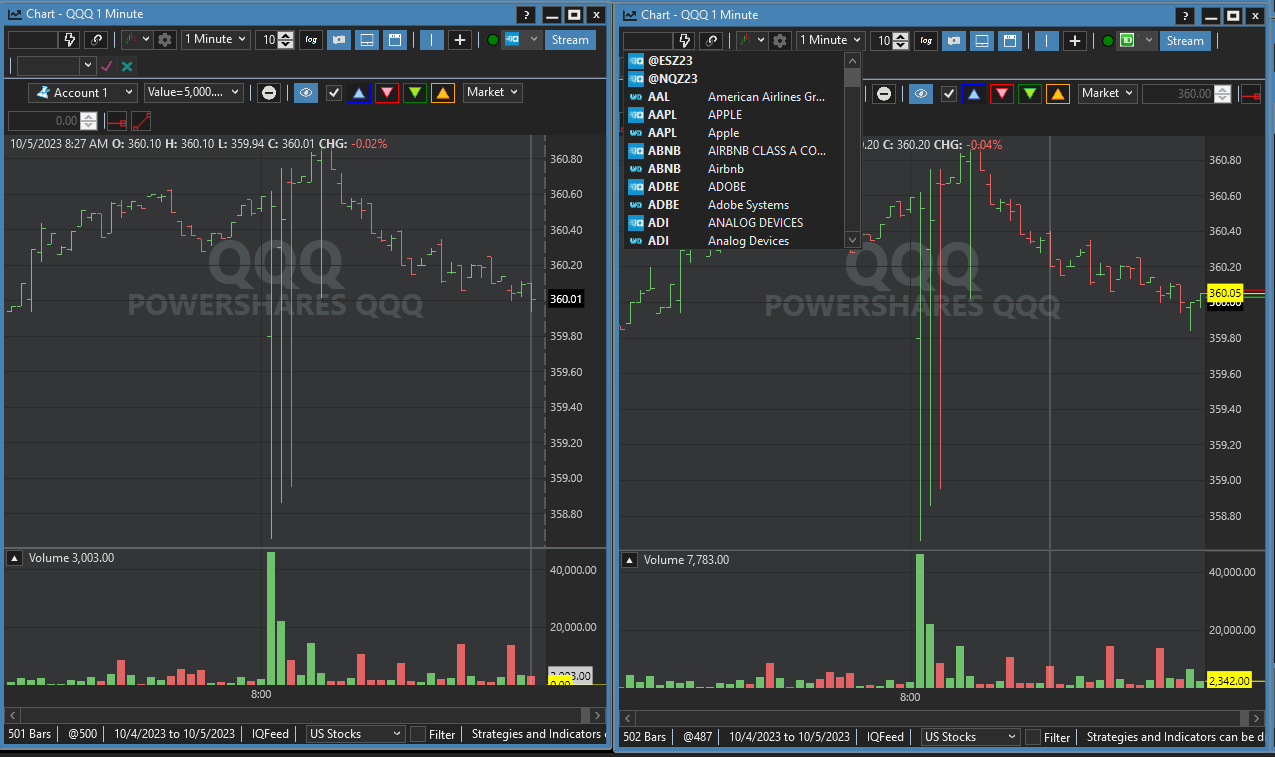This screenshot has height=757, width=1275.
Task: Click the red down-triangle order button in right window
Action: pyautogui.click(x=1003, y=94)
